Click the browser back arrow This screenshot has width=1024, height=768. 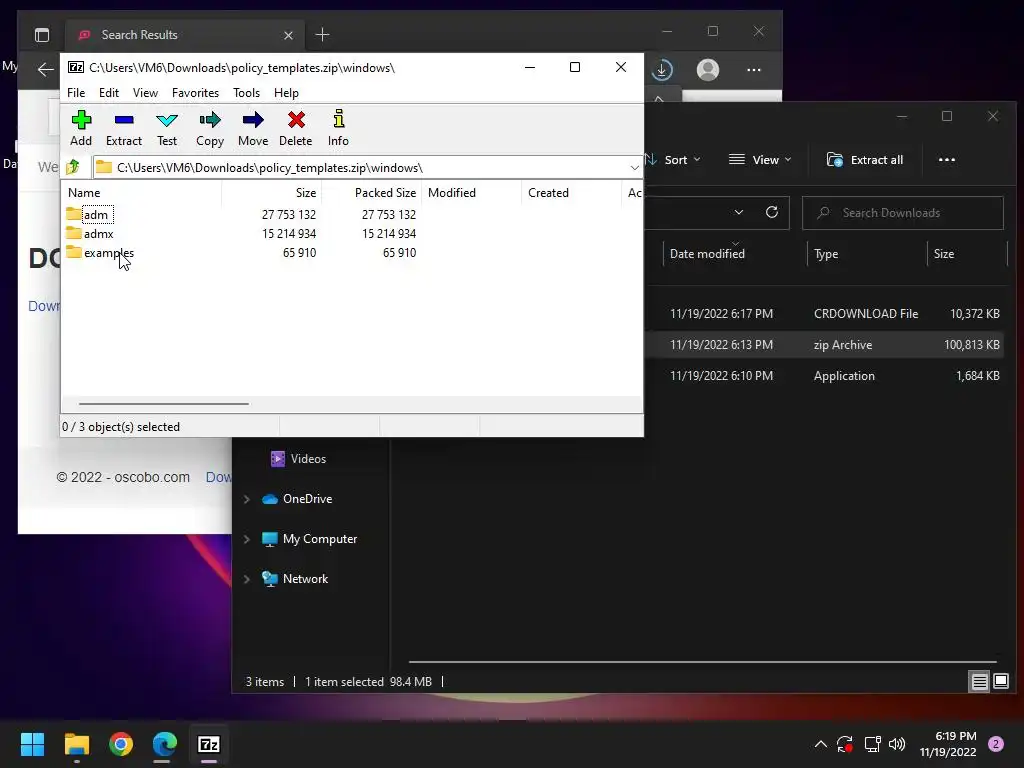pyautogui.click(x=45, y=69)
